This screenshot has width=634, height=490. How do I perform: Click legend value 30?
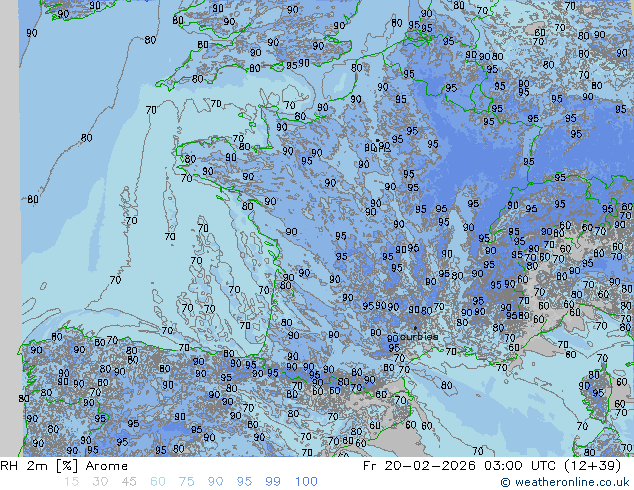click(100, 482)
